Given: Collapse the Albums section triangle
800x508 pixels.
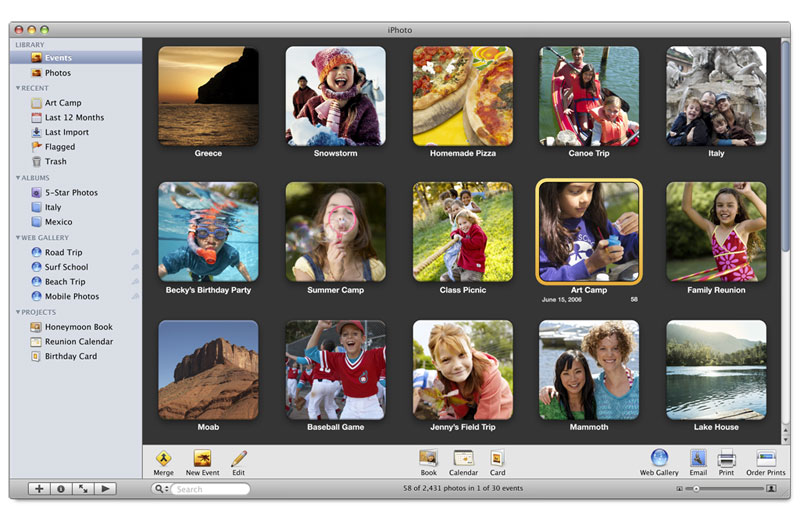Looking at the screenshot, I should click(18, 178).
